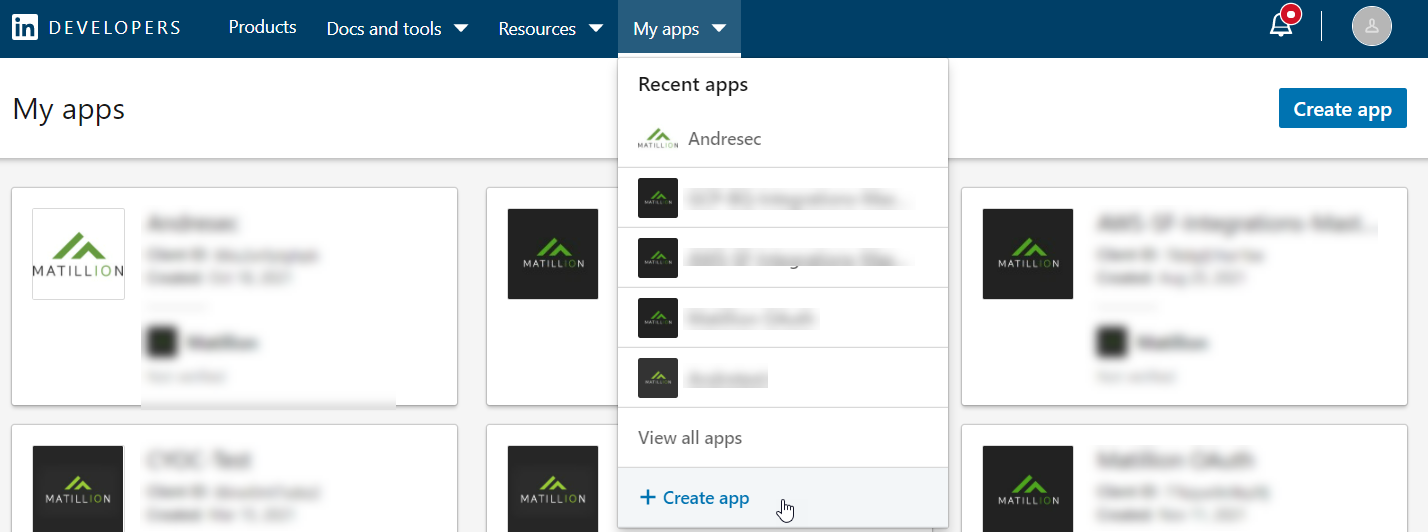Click the CYOC-Test card logo

click(78, 489)
